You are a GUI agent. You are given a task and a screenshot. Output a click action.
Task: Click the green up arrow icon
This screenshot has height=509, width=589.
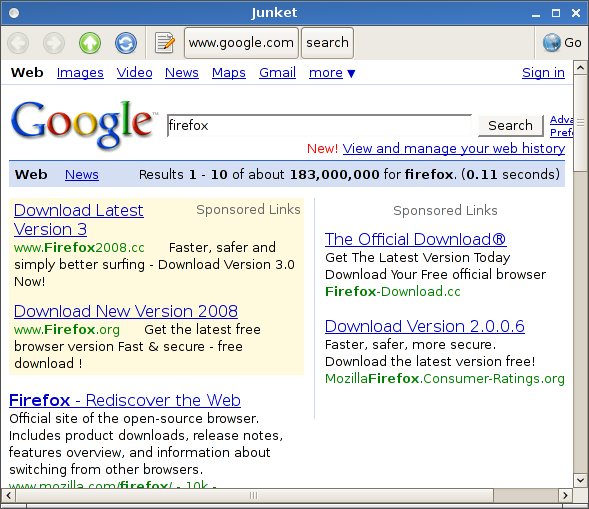pos(90,43)
